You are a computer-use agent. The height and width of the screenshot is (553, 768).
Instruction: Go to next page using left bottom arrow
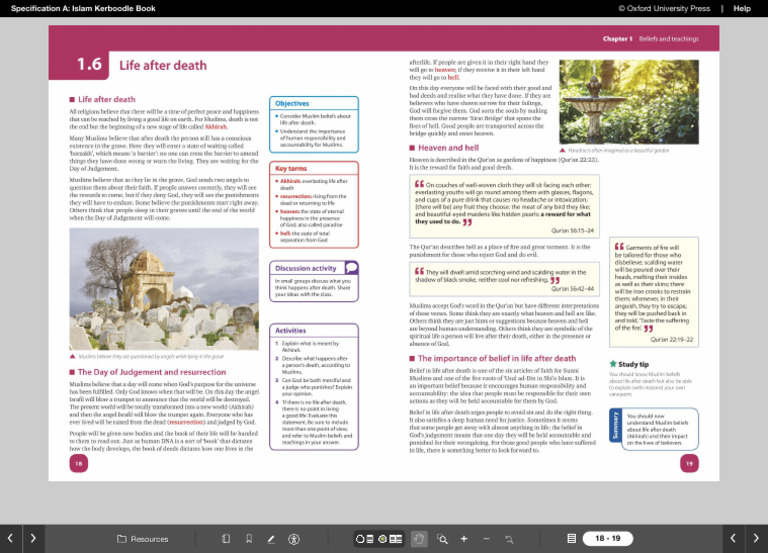point(33,538)
